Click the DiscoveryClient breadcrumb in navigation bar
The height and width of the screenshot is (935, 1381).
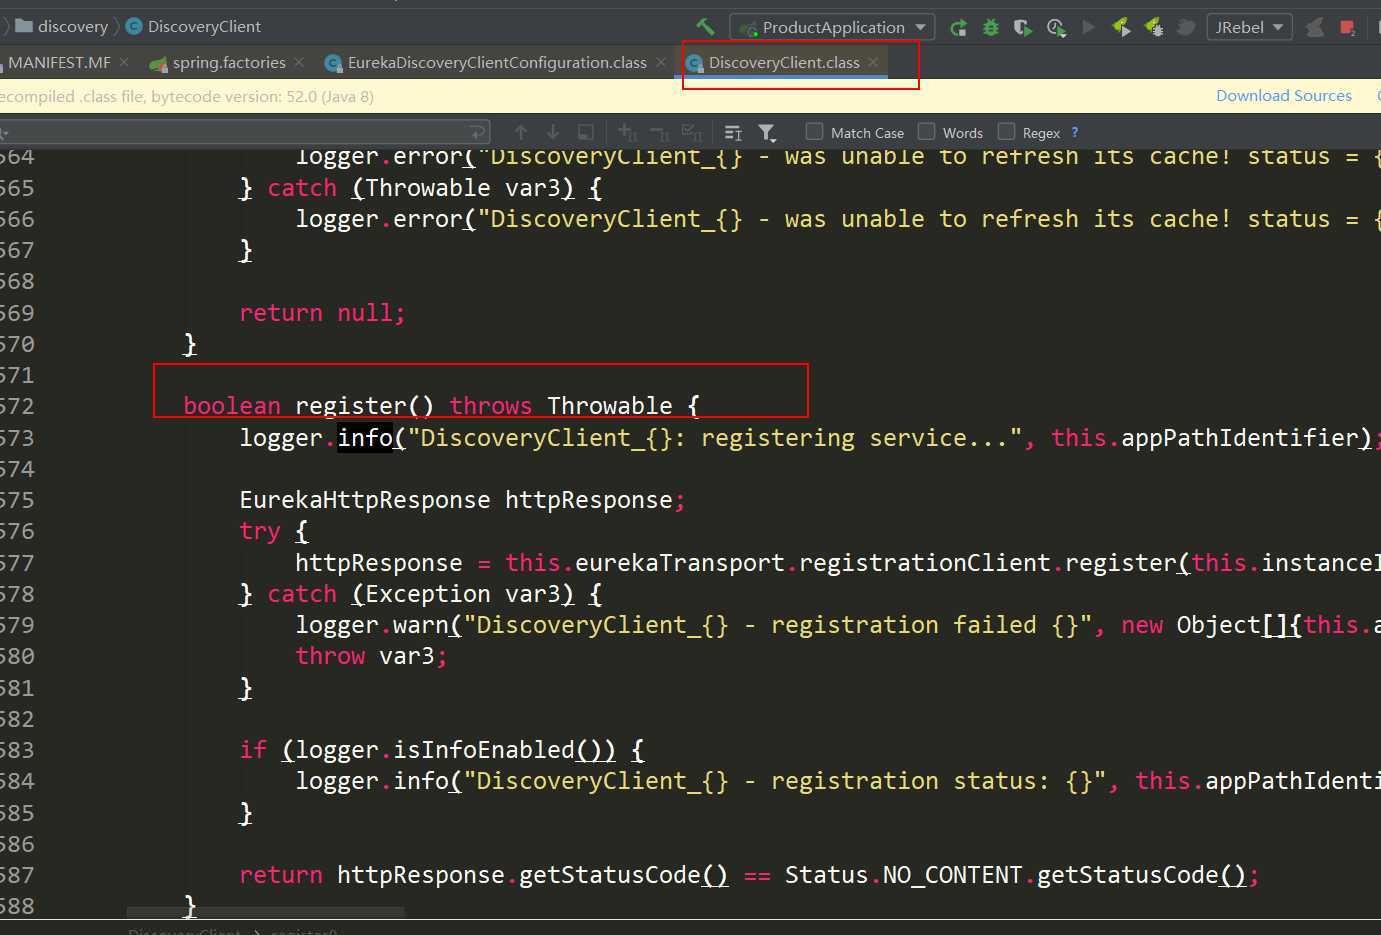[194, 27]
